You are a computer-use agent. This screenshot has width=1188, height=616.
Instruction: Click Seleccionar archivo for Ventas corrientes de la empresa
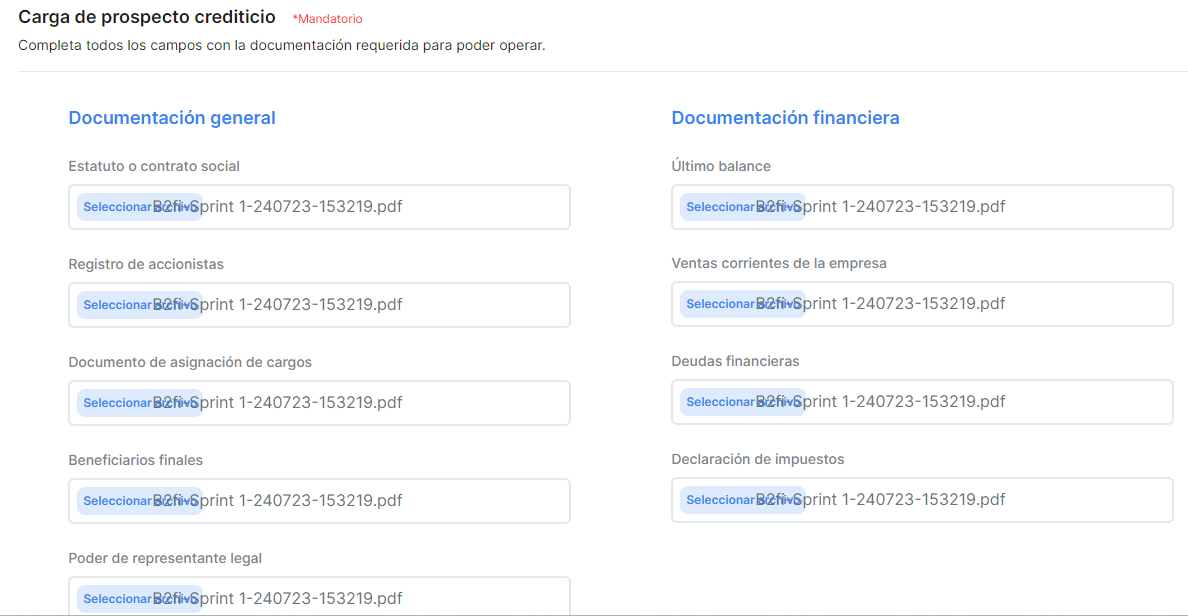(721, 304)
